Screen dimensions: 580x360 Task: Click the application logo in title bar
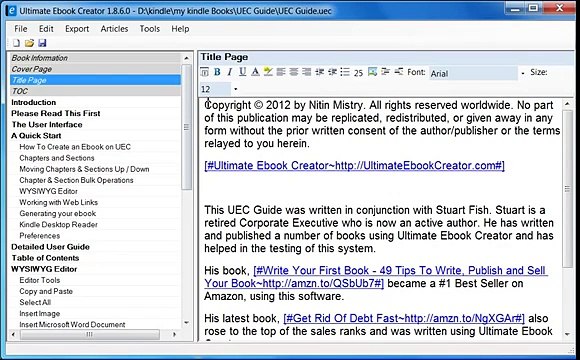coord(11,10)
